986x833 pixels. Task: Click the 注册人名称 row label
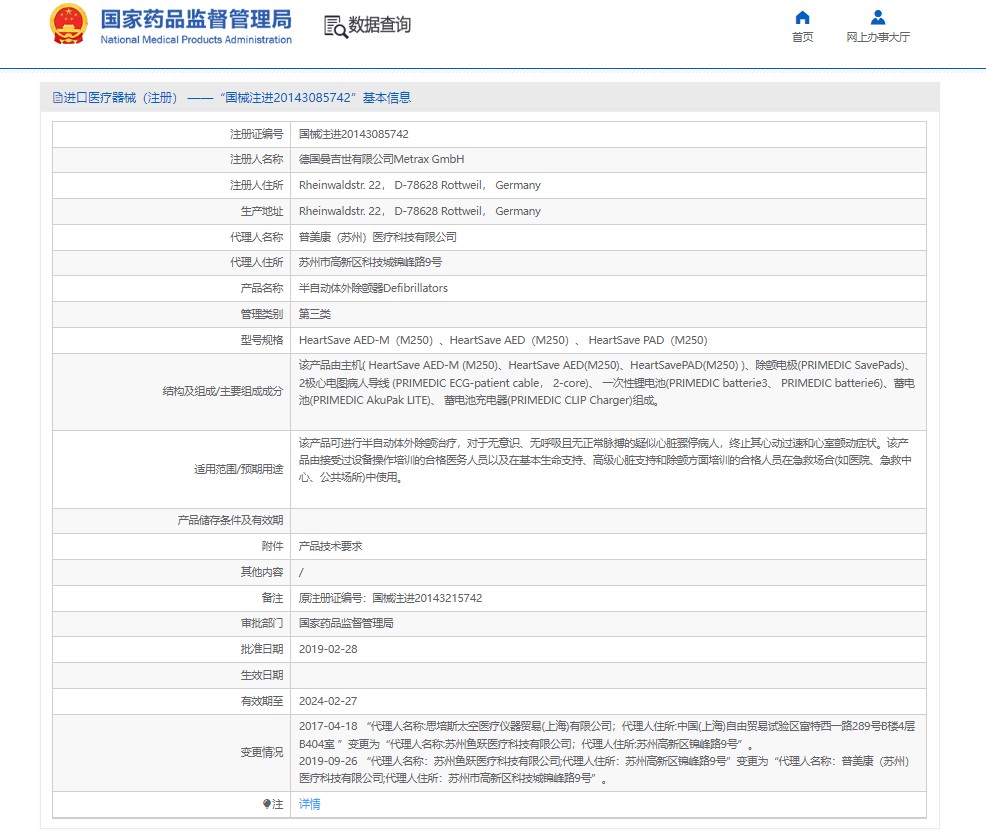[257, 159]
